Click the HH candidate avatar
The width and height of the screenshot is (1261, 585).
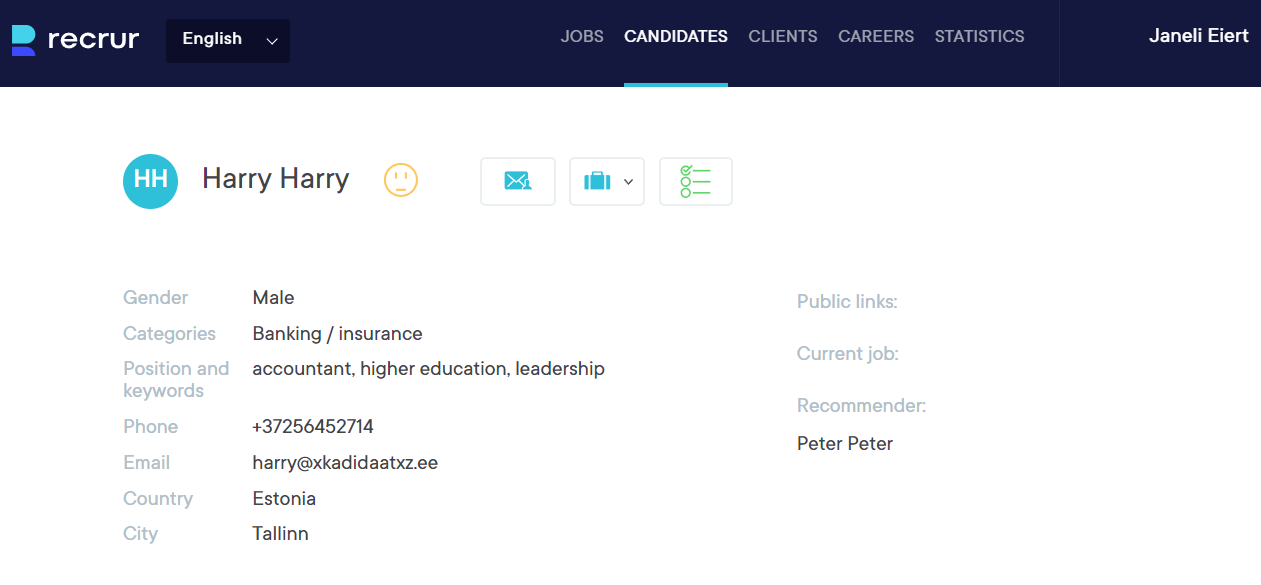(x=150, y=181)
